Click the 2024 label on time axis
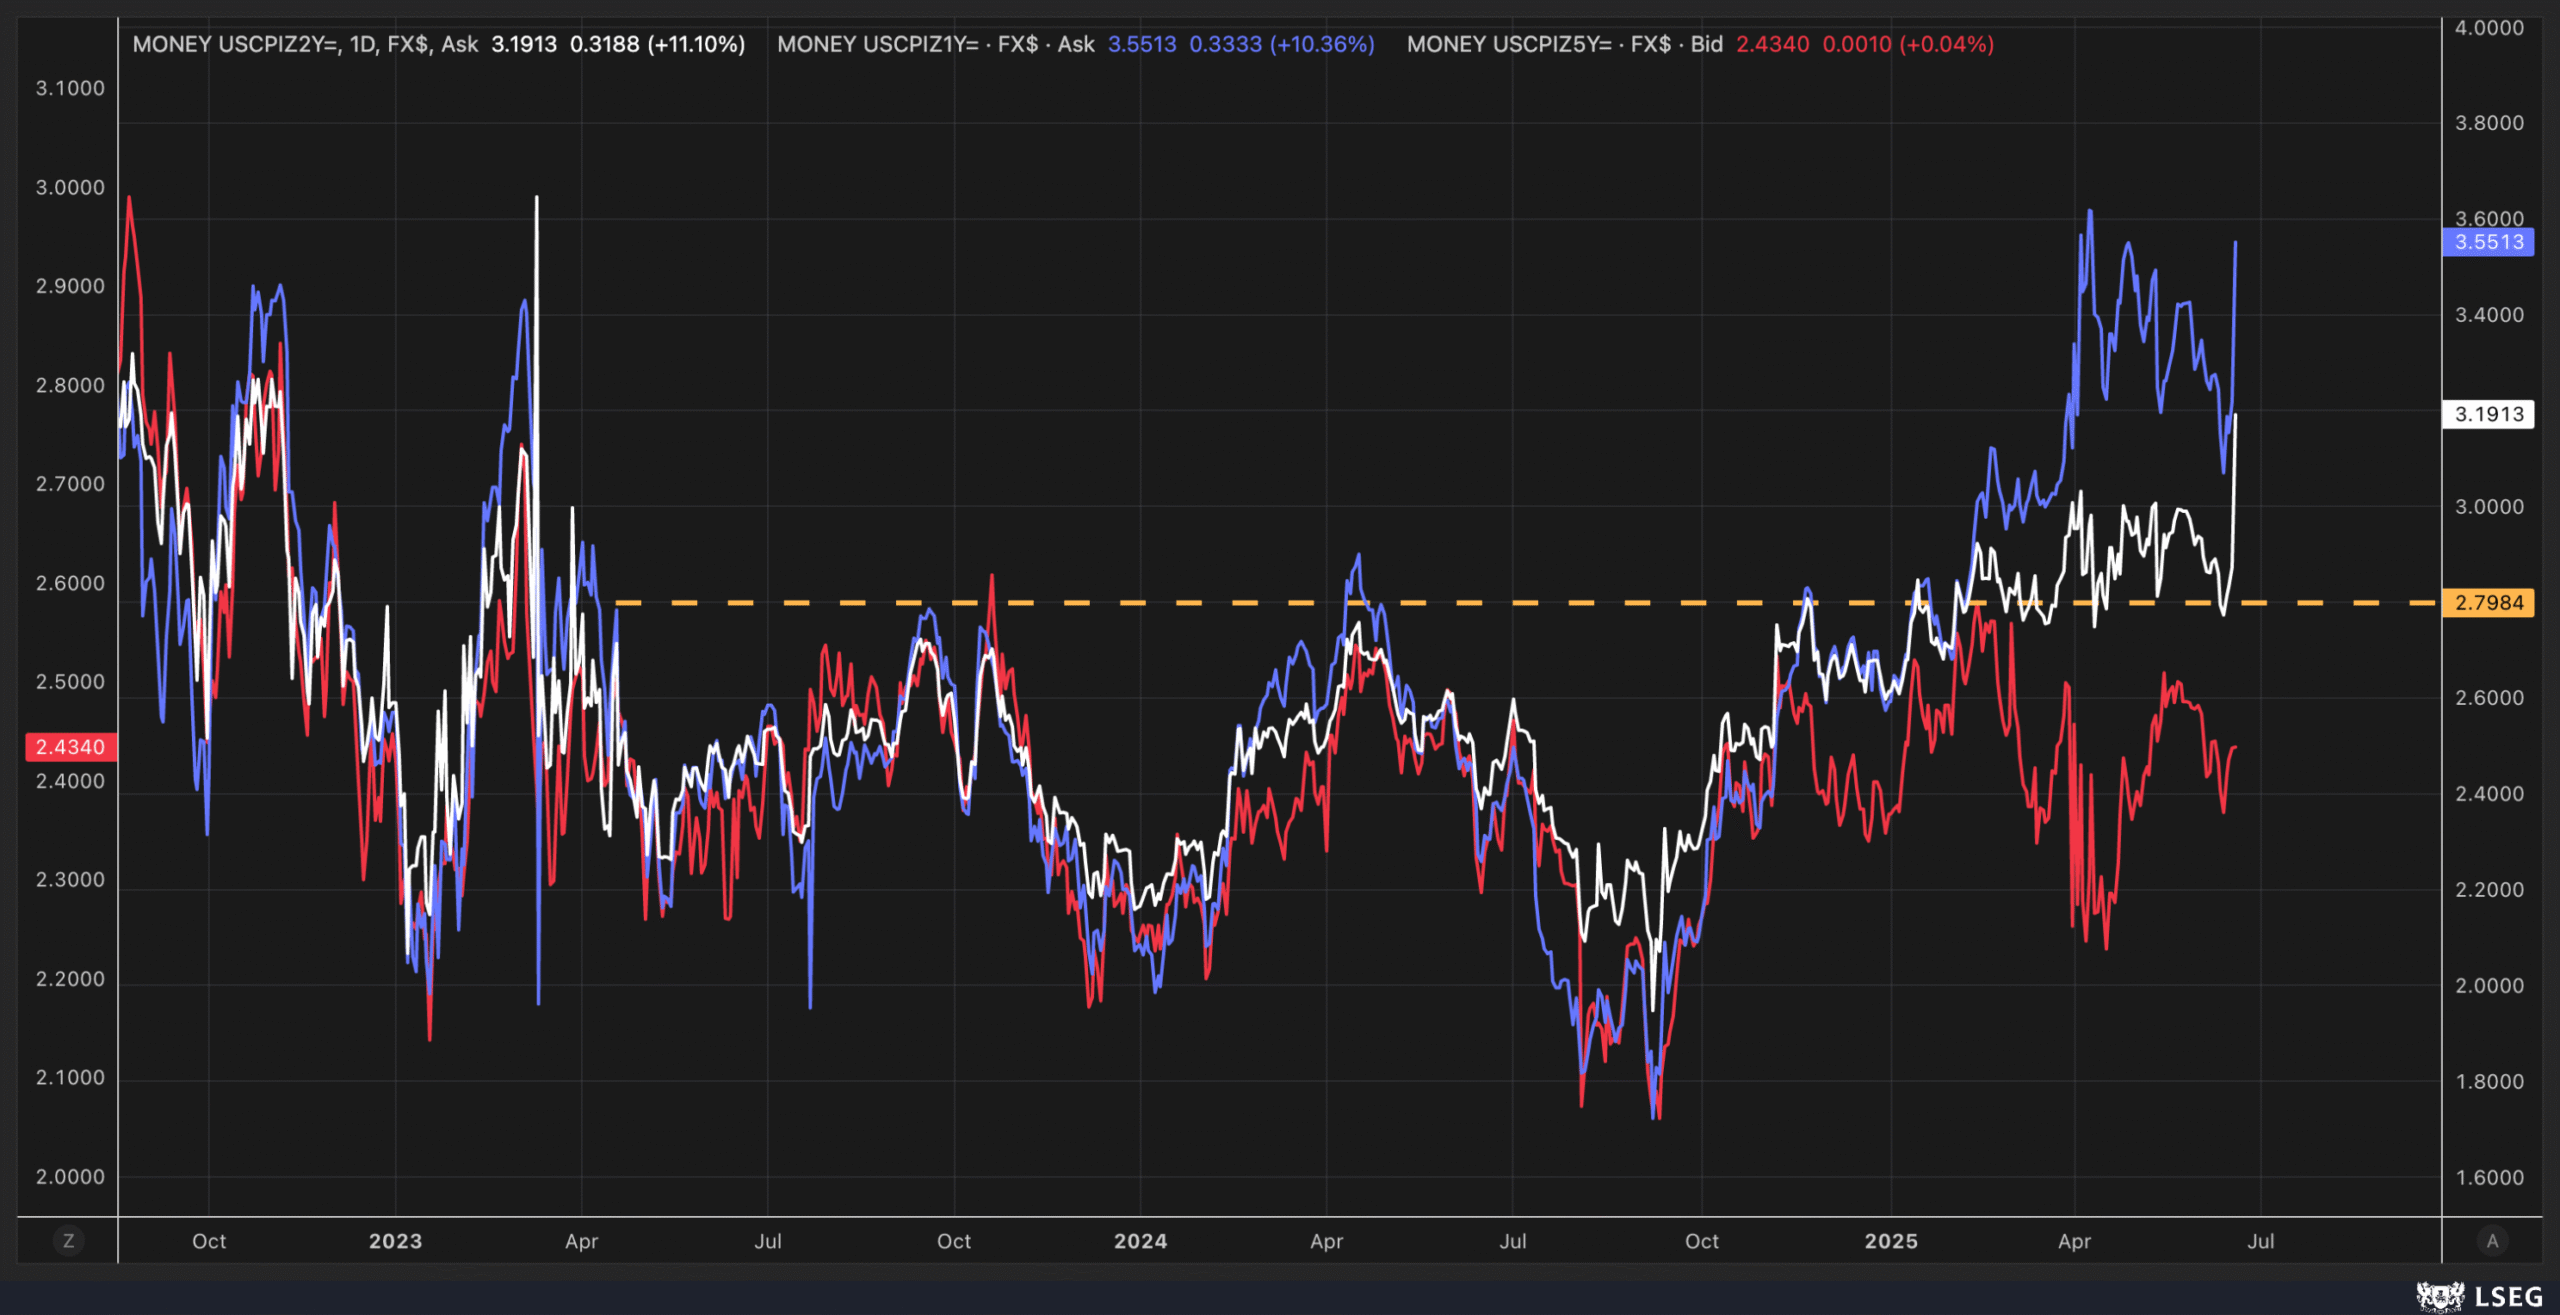This screenshot has width=2560, height=1315. (1141, 1241)
